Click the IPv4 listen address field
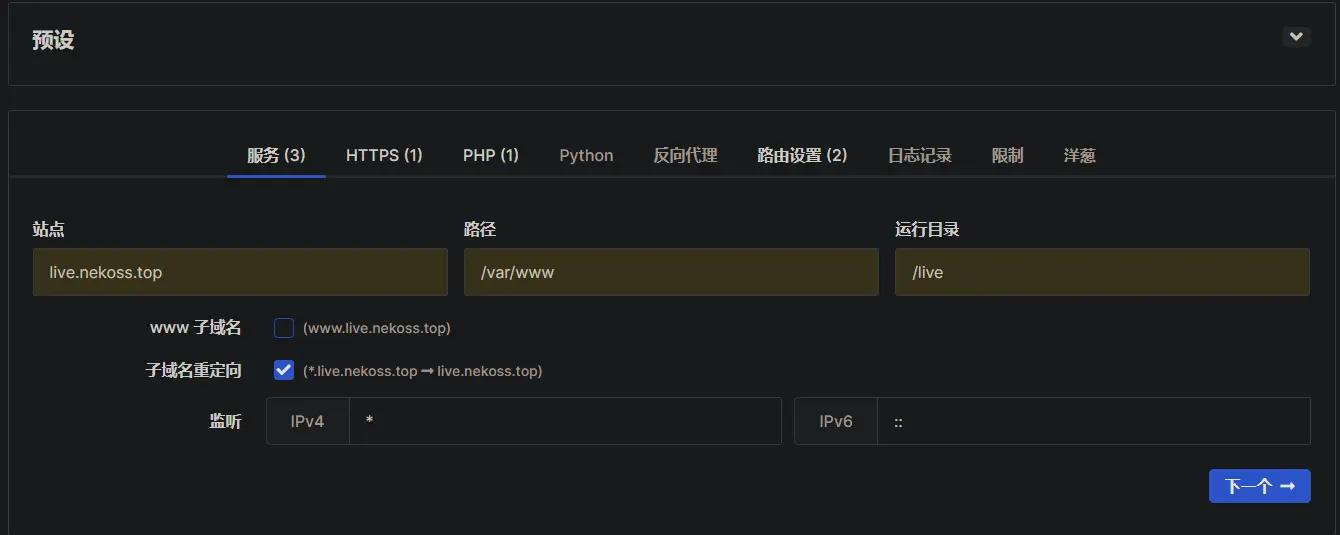The width and height of the screenshot is (1340, 535). click(565, 421)
